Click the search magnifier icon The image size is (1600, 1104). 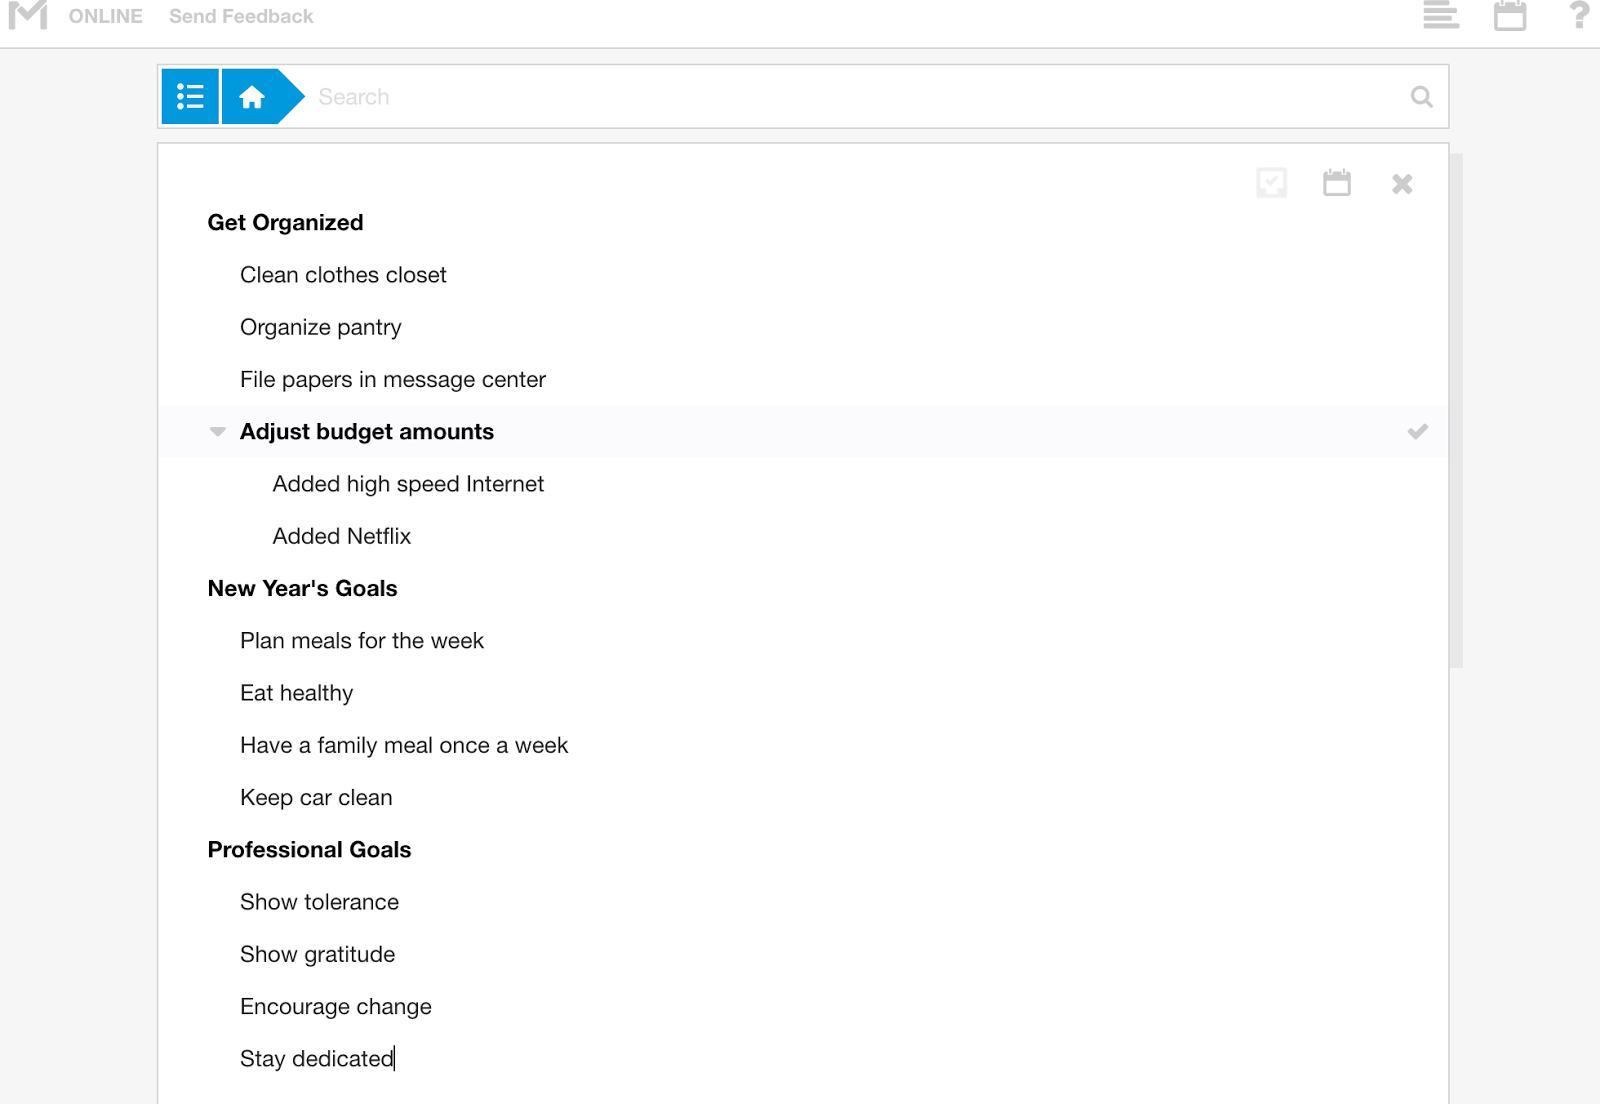[x=1421, y=97]
